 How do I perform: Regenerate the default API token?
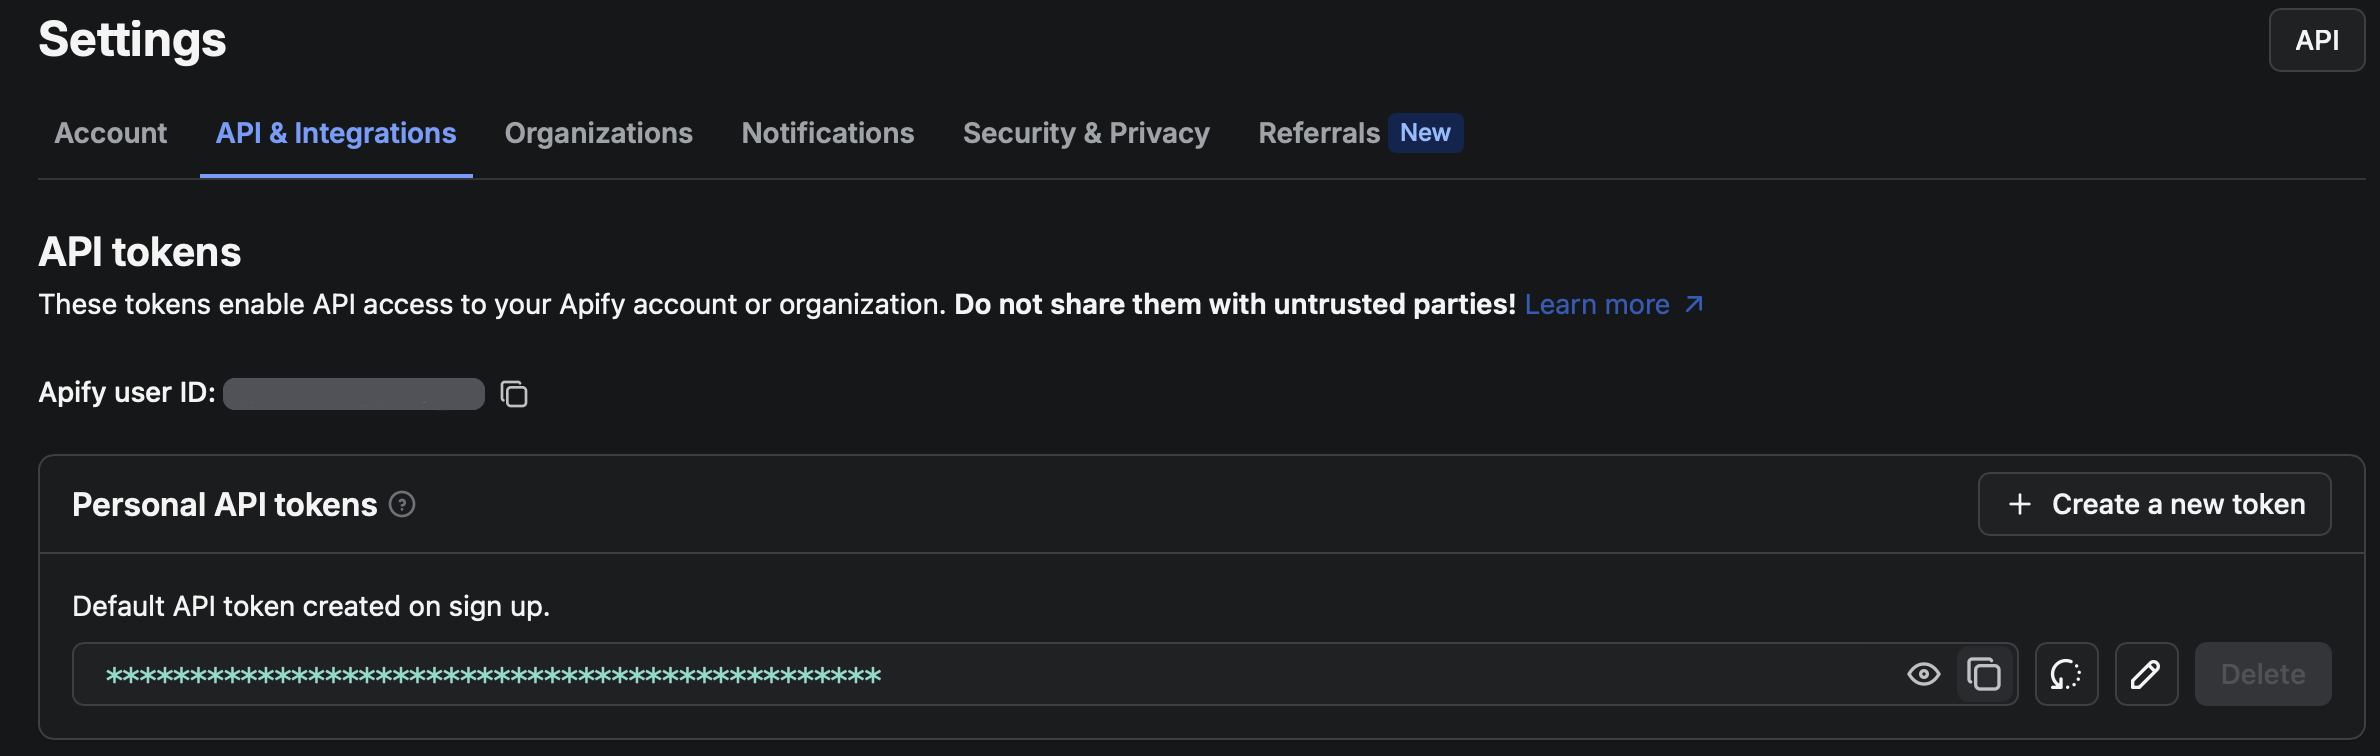coord(2066,675)
